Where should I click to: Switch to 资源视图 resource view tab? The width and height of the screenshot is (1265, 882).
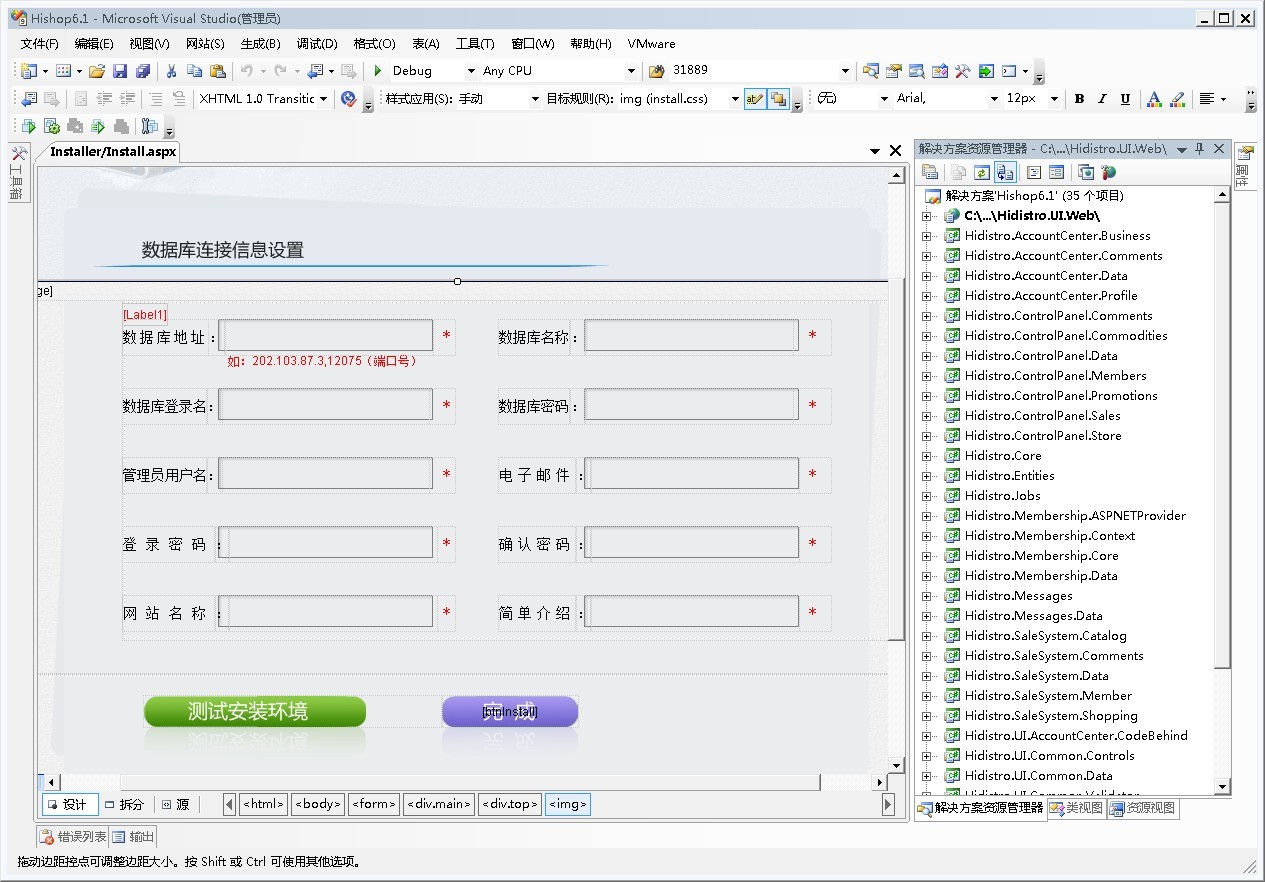[1142, 808]
